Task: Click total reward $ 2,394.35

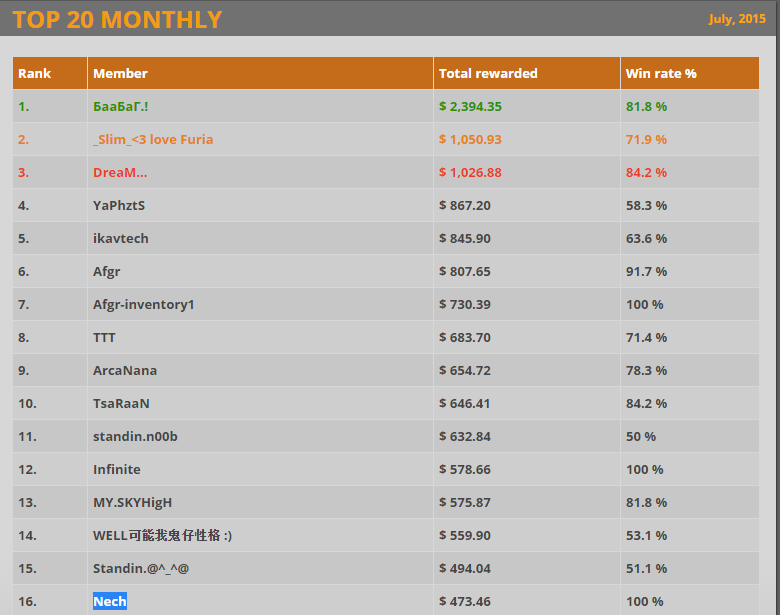Action: (470, 106)
